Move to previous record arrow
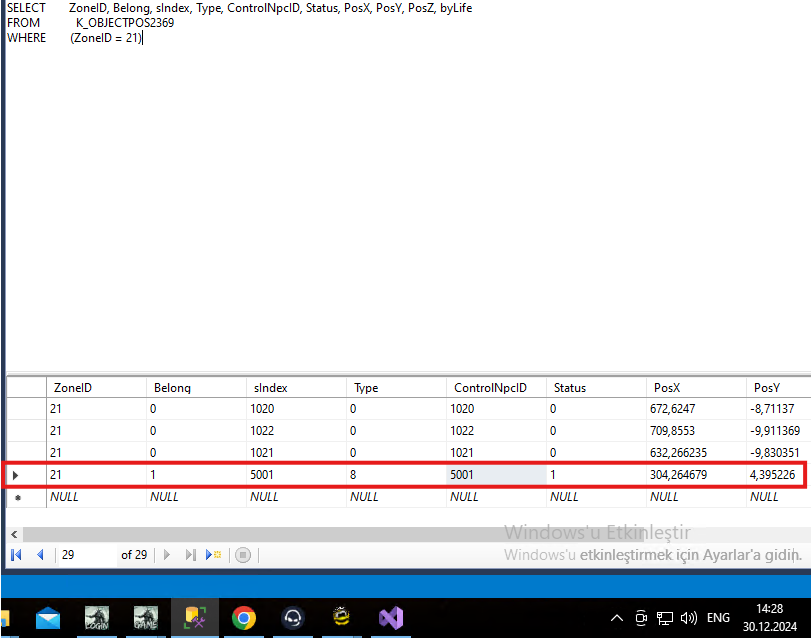 pos(40,555)
